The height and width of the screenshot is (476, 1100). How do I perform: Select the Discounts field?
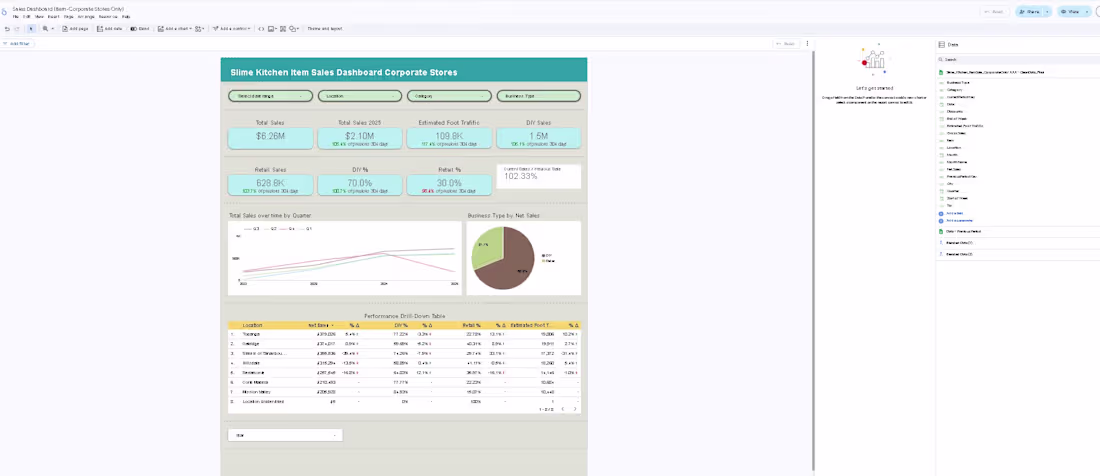pos(954,111)
